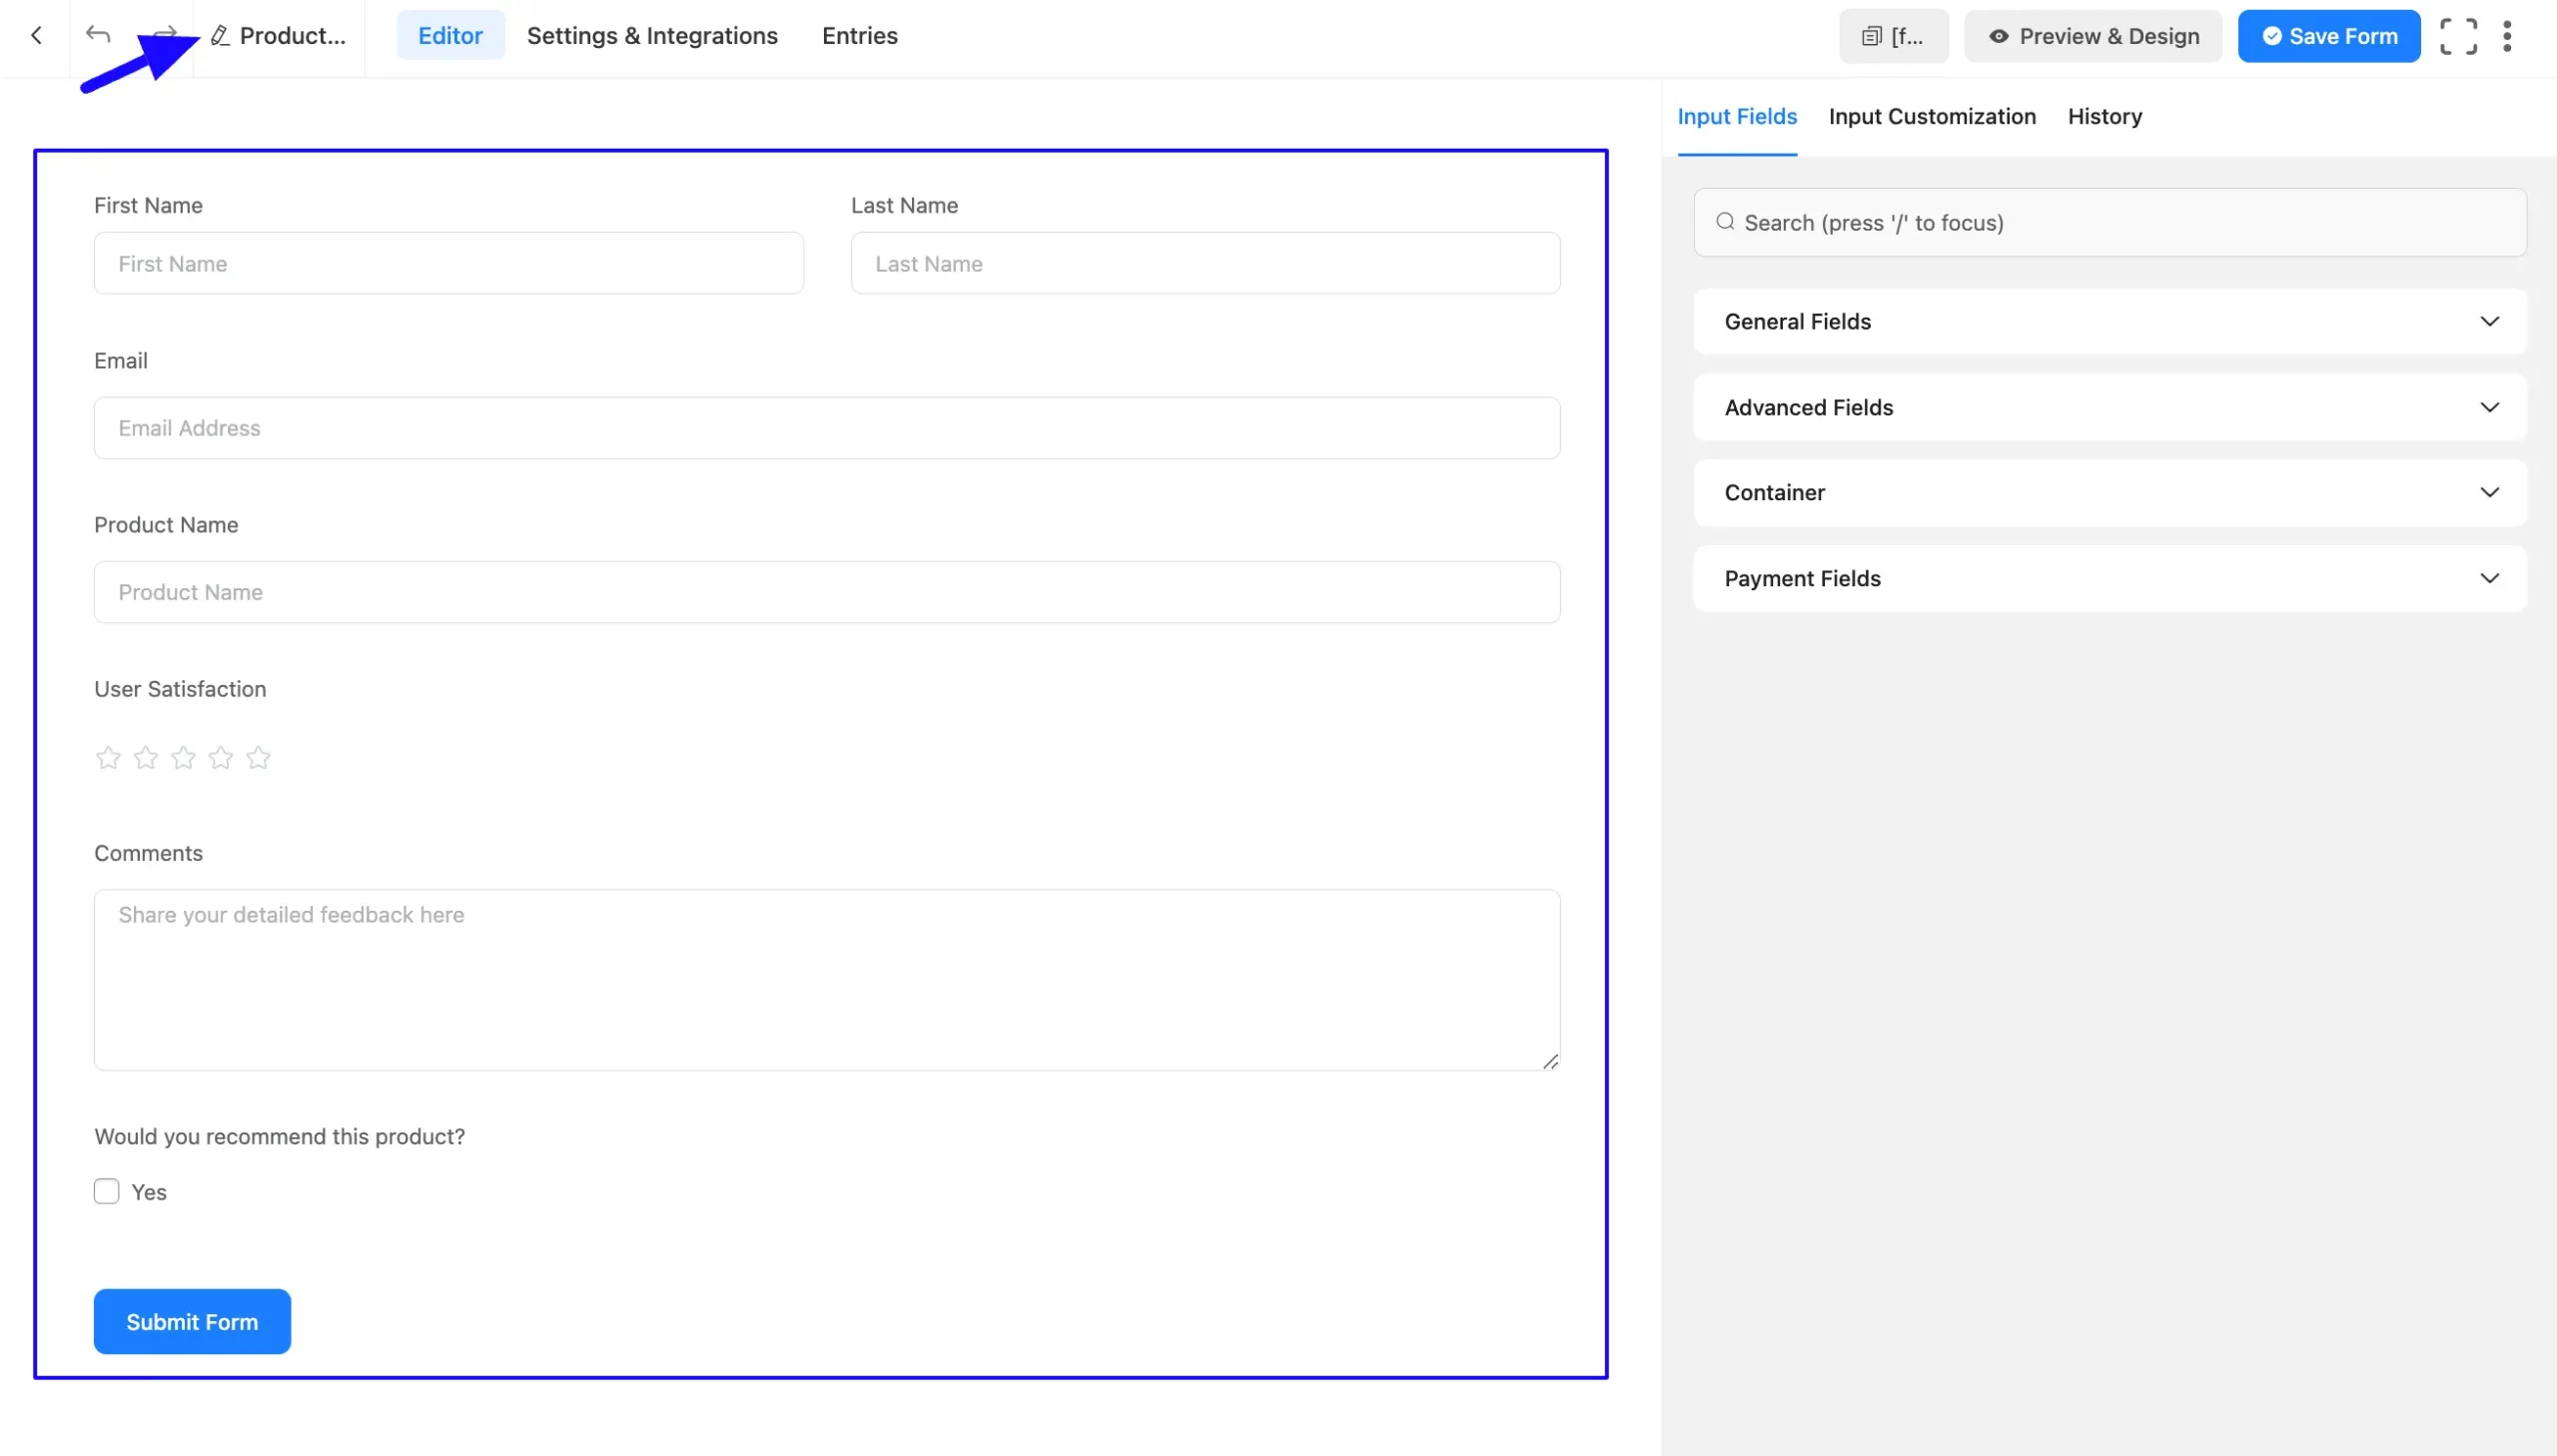Click the Product Name input field
The image size is (2557, 1456).
tap(827, 592)
